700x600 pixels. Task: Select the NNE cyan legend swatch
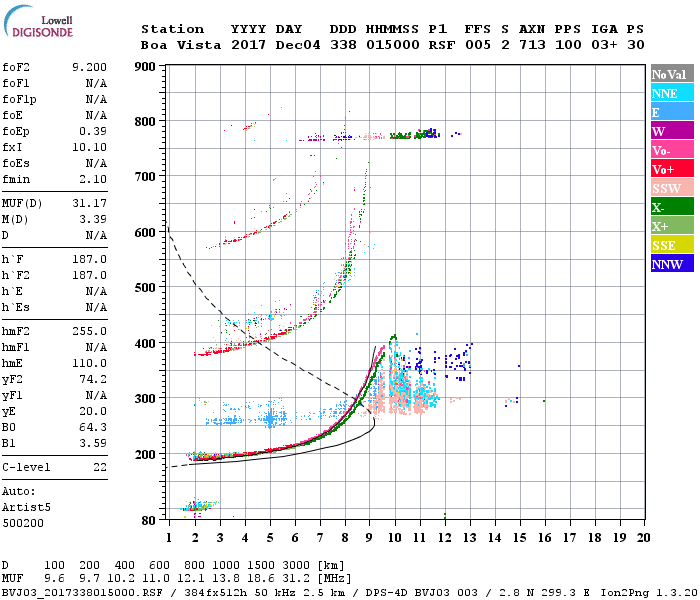(x=672, y=93)
